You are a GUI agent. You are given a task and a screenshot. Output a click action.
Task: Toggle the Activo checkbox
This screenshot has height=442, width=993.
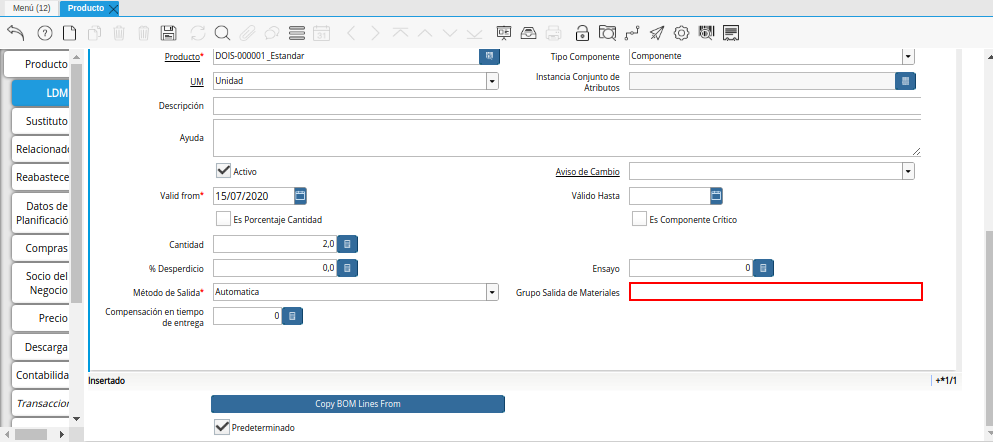(x=223, y=171)
